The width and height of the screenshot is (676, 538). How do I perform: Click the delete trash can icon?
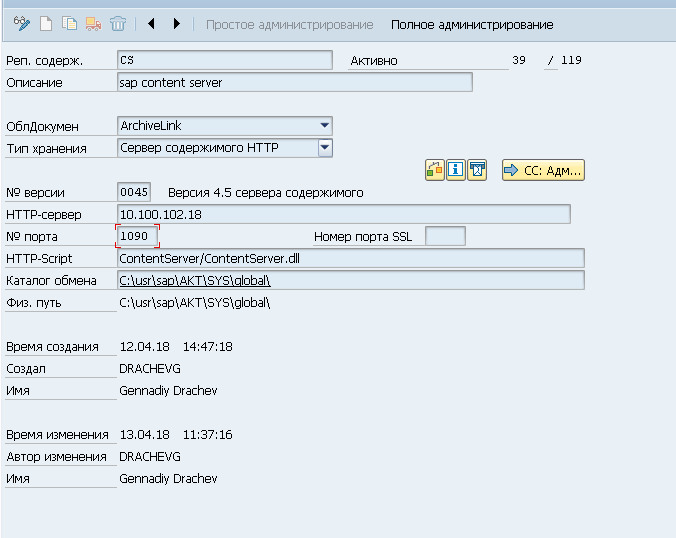(118, 23)
